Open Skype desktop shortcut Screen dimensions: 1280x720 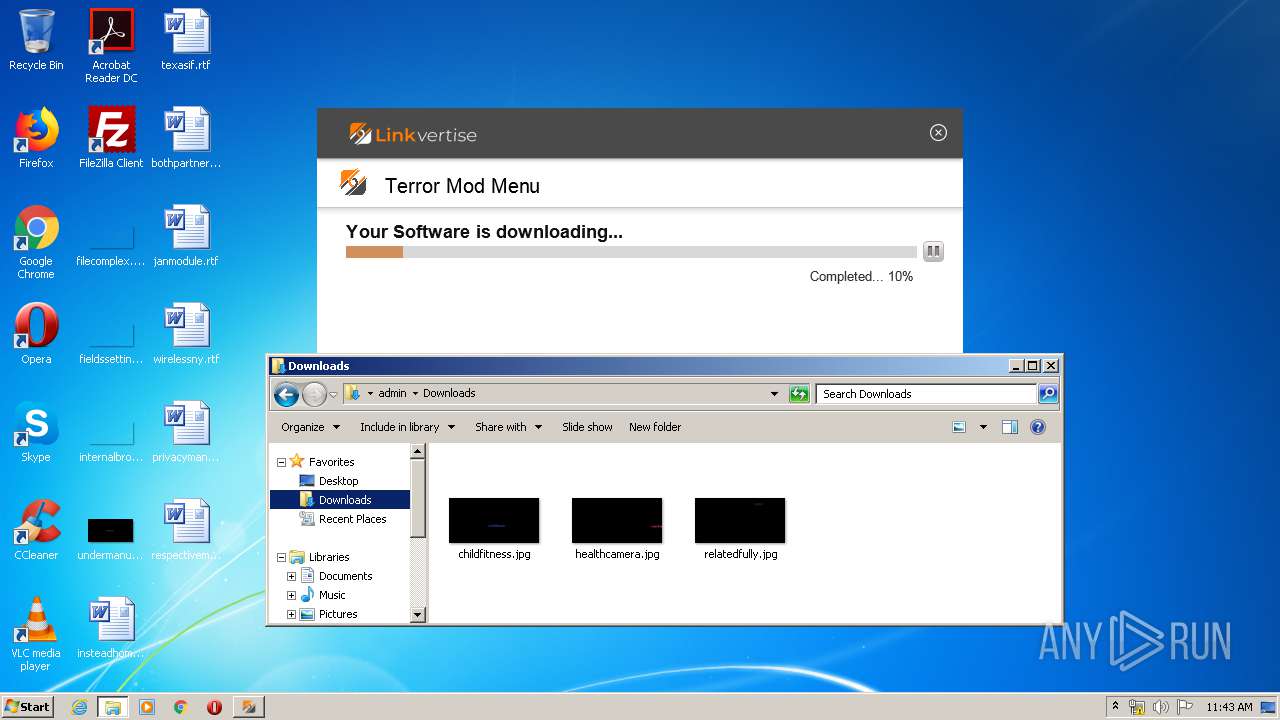(36, 432)
